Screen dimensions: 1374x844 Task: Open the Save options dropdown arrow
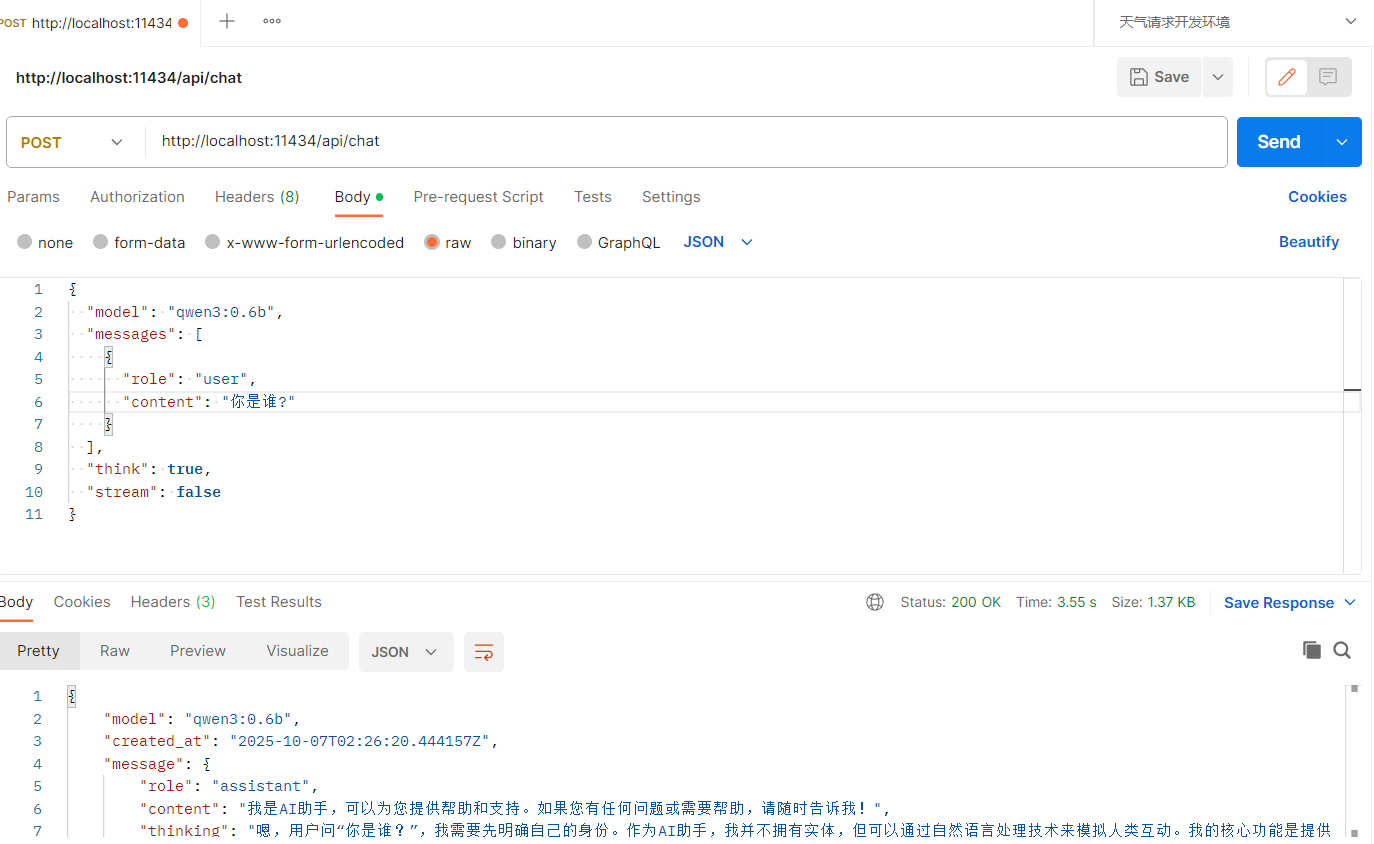[1217, 77]
